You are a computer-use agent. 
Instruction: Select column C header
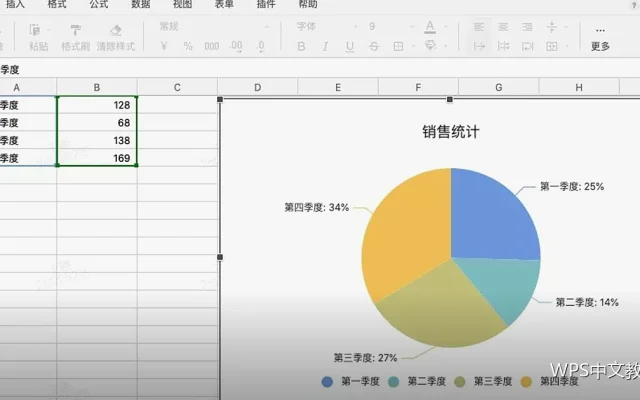pyautogui.click(x=177, y=87)
